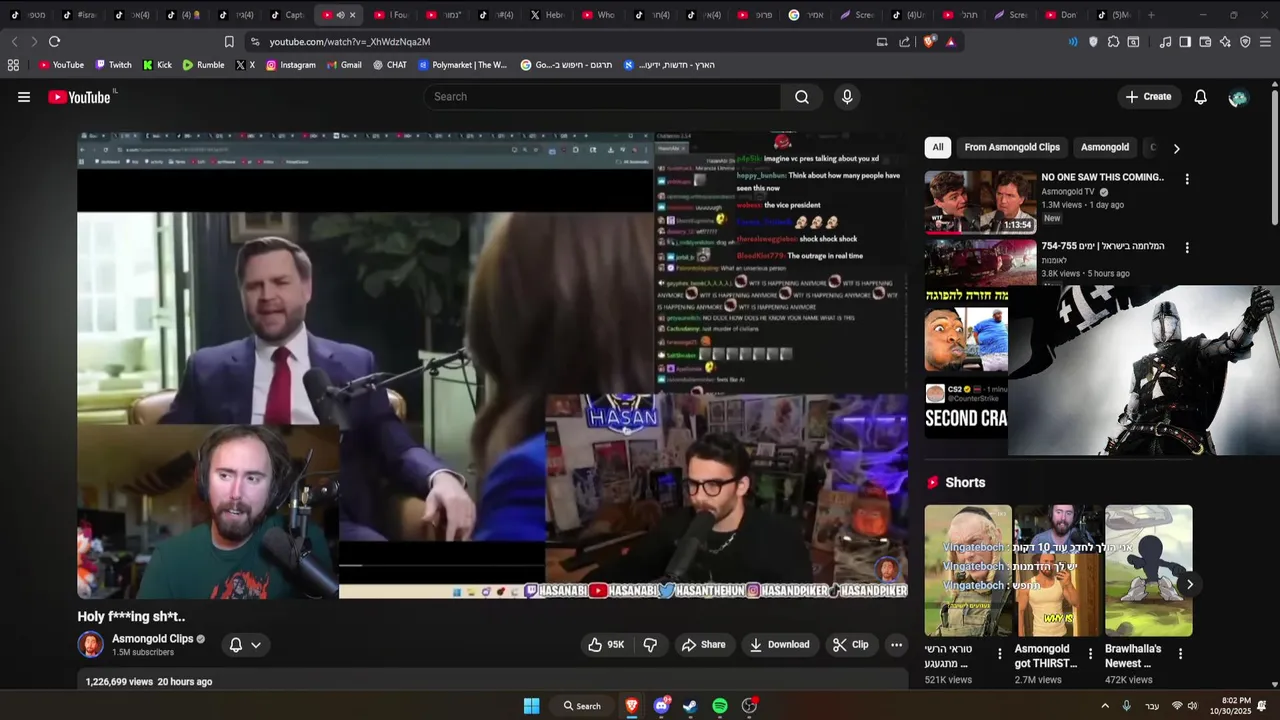Open Spotify from the taskbar
Viewport: 1280px width, 720px height.
click(x=720, y=706)
